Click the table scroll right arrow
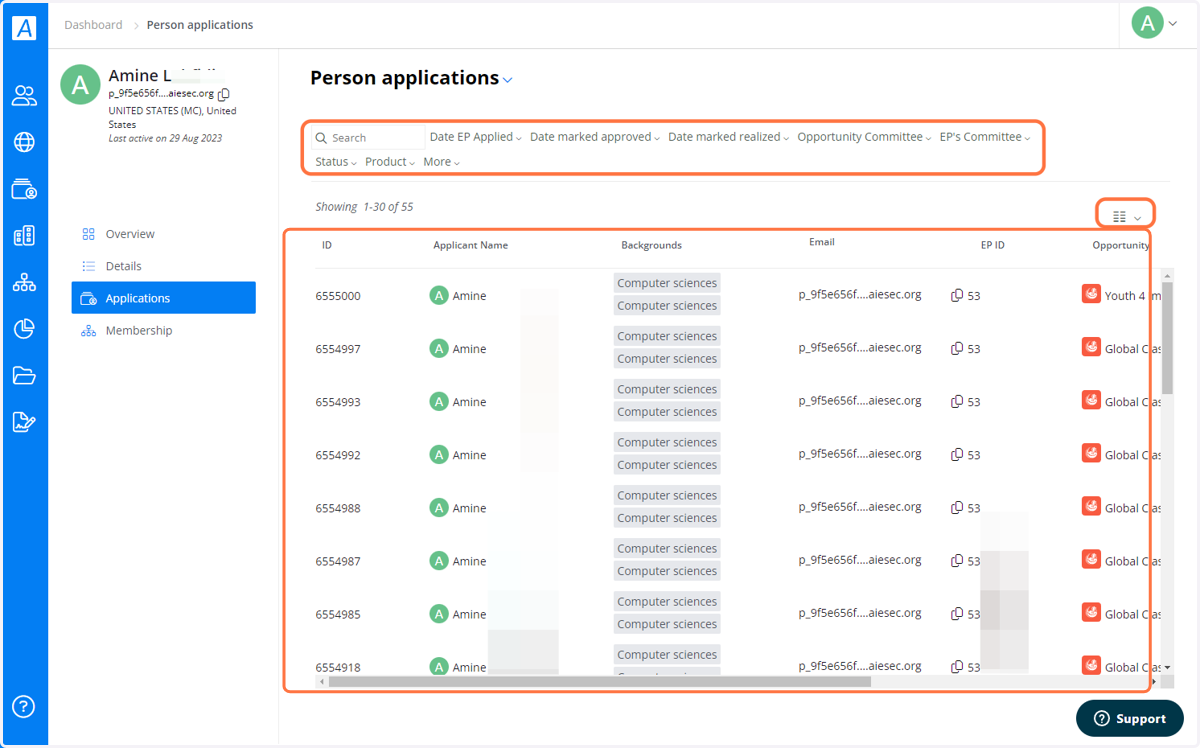The image size is (1200, 748). point(1155,682)
